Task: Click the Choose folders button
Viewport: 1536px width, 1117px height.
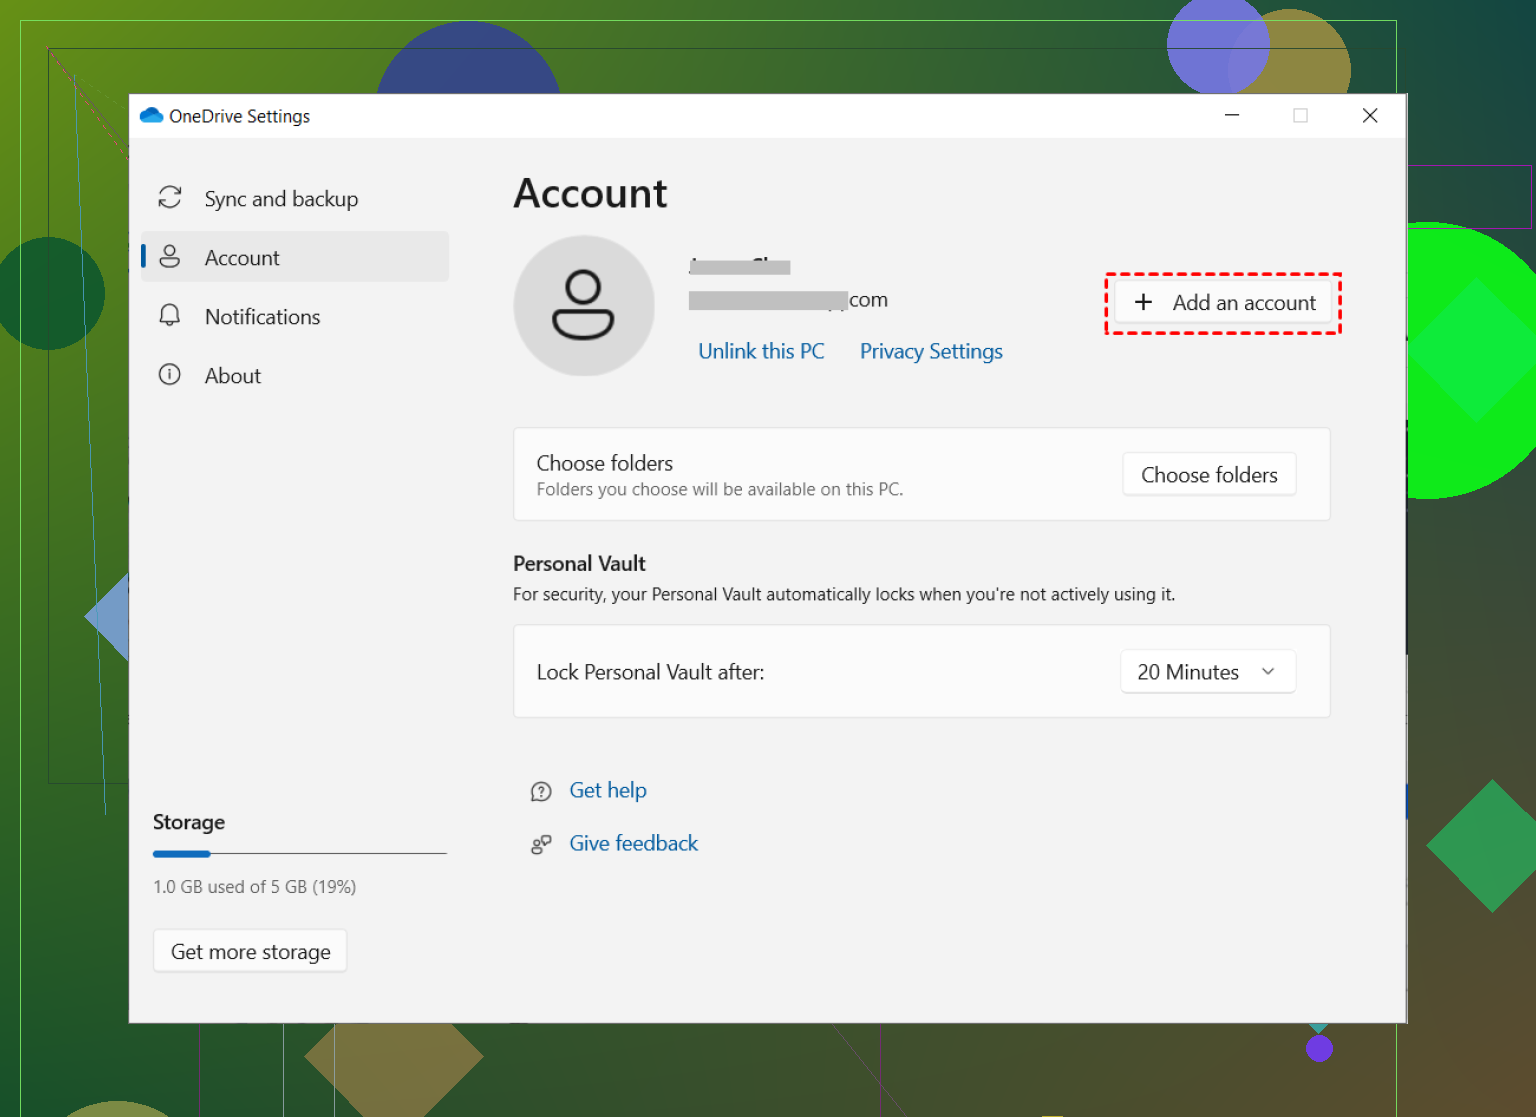Action: (x=1209, y=475)
